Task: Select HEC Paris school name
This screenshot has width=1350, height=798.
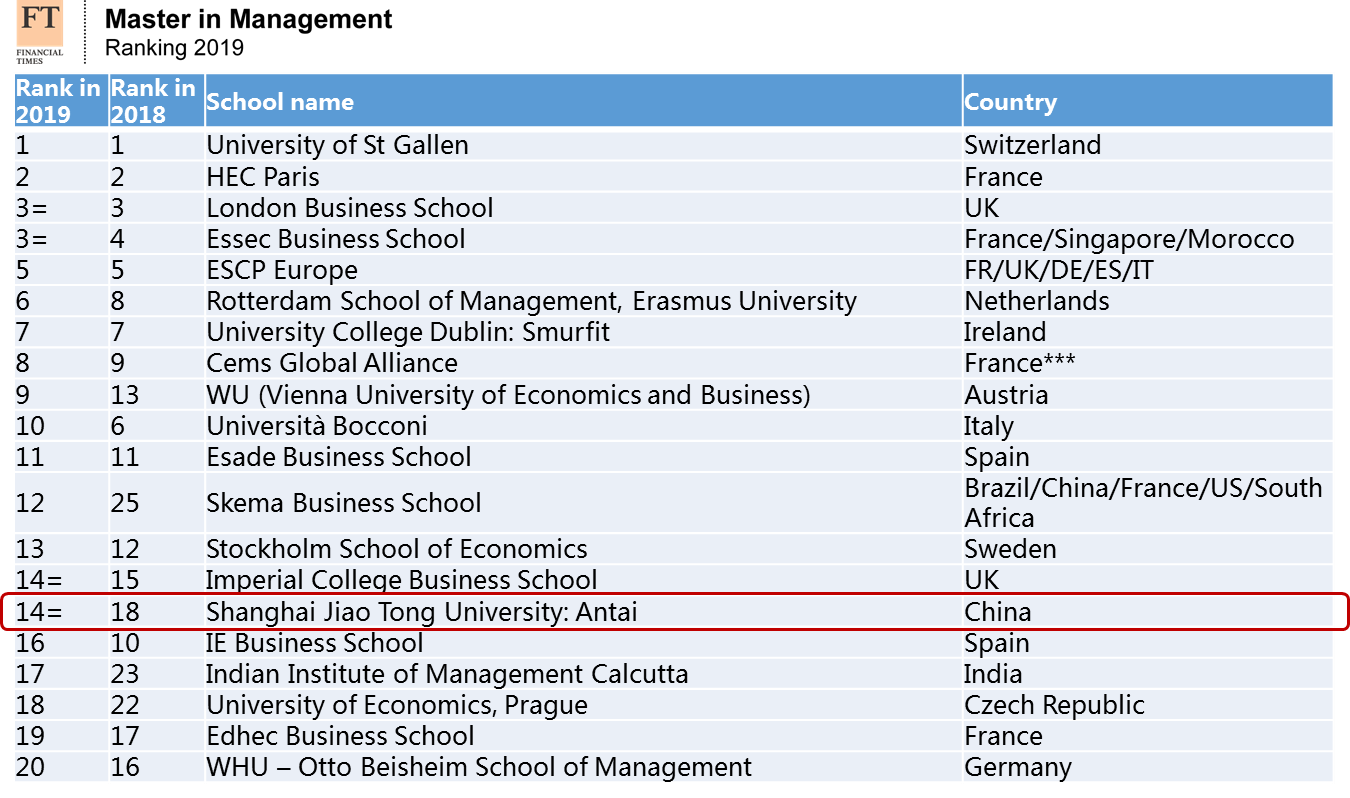Action: (263, 177)
